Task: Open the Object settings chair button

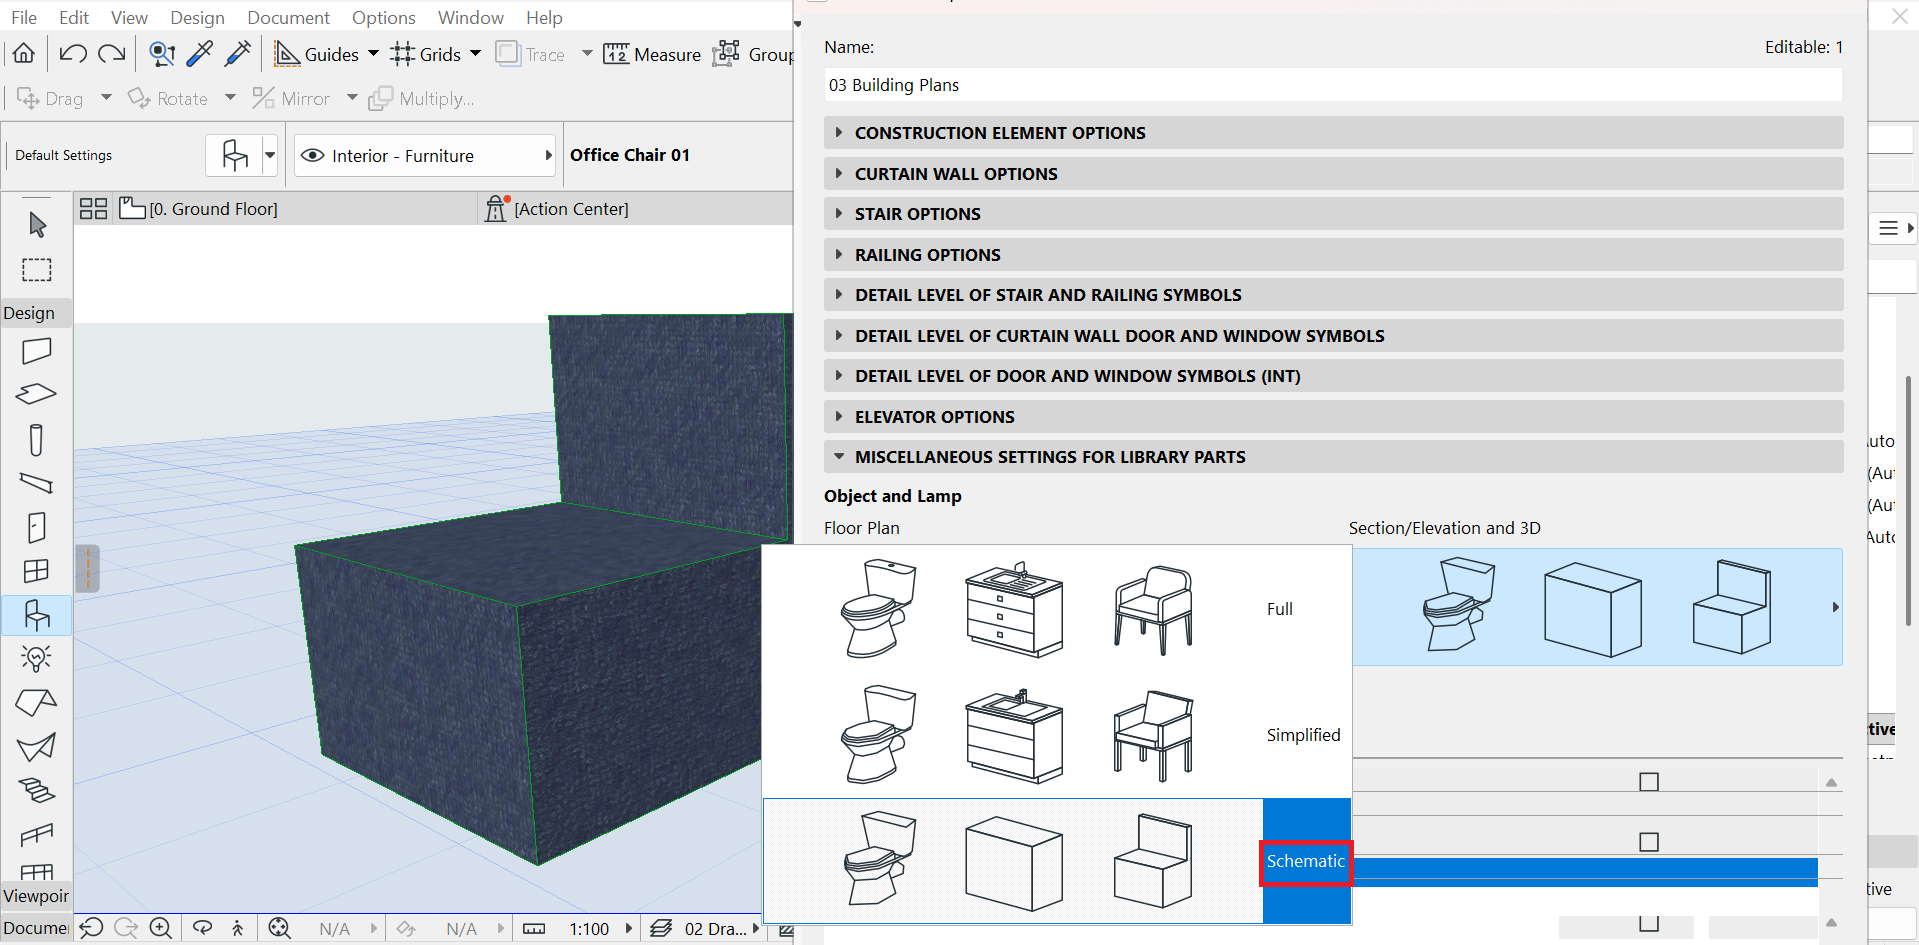Action: [x=235, y=155]
